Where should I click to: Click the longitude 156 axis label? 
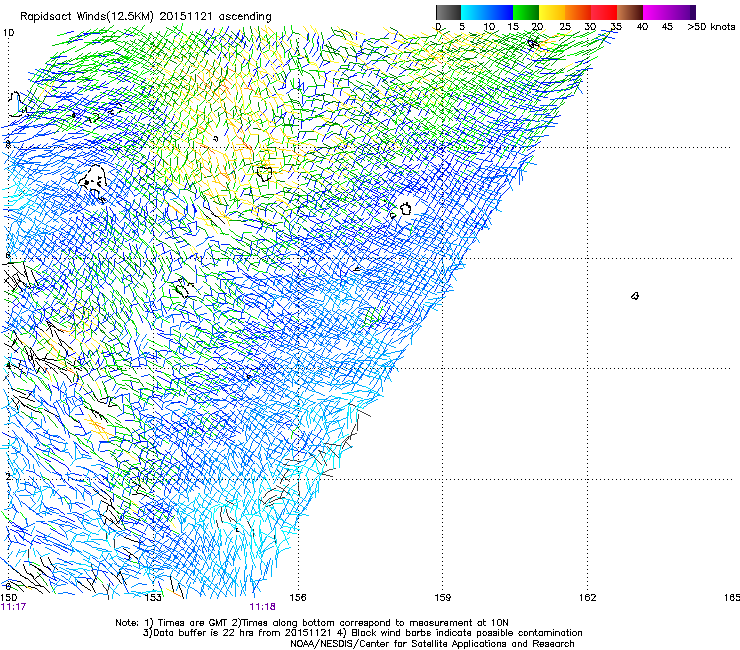pyautogui.click(x=298, y=598)
